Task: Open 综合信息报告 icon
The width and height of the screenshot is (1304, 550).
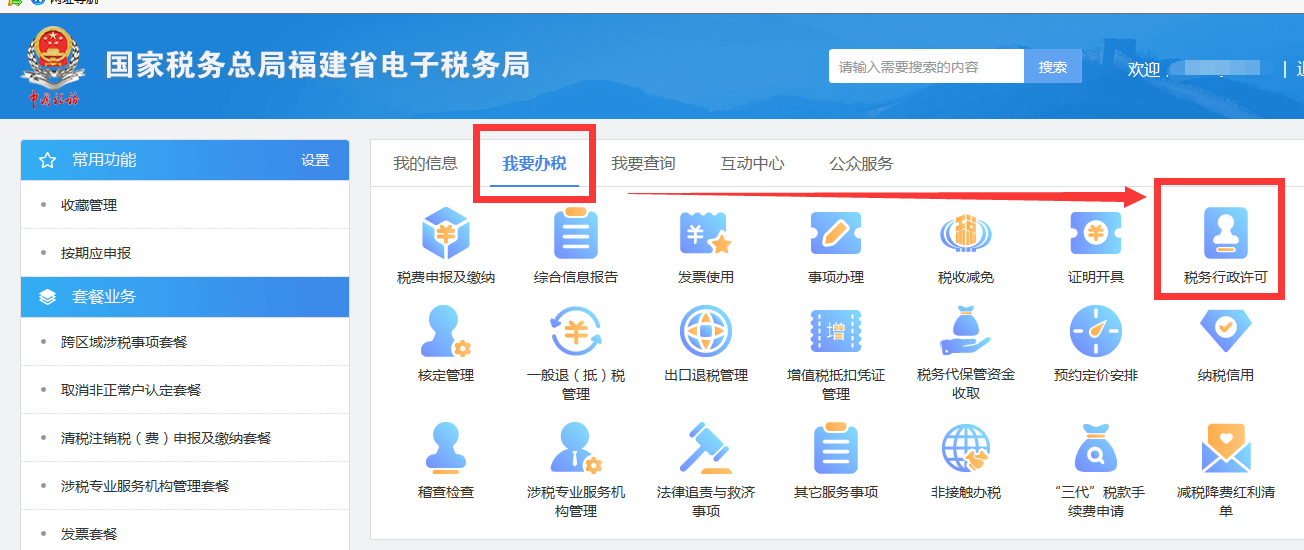Action: 576,235
